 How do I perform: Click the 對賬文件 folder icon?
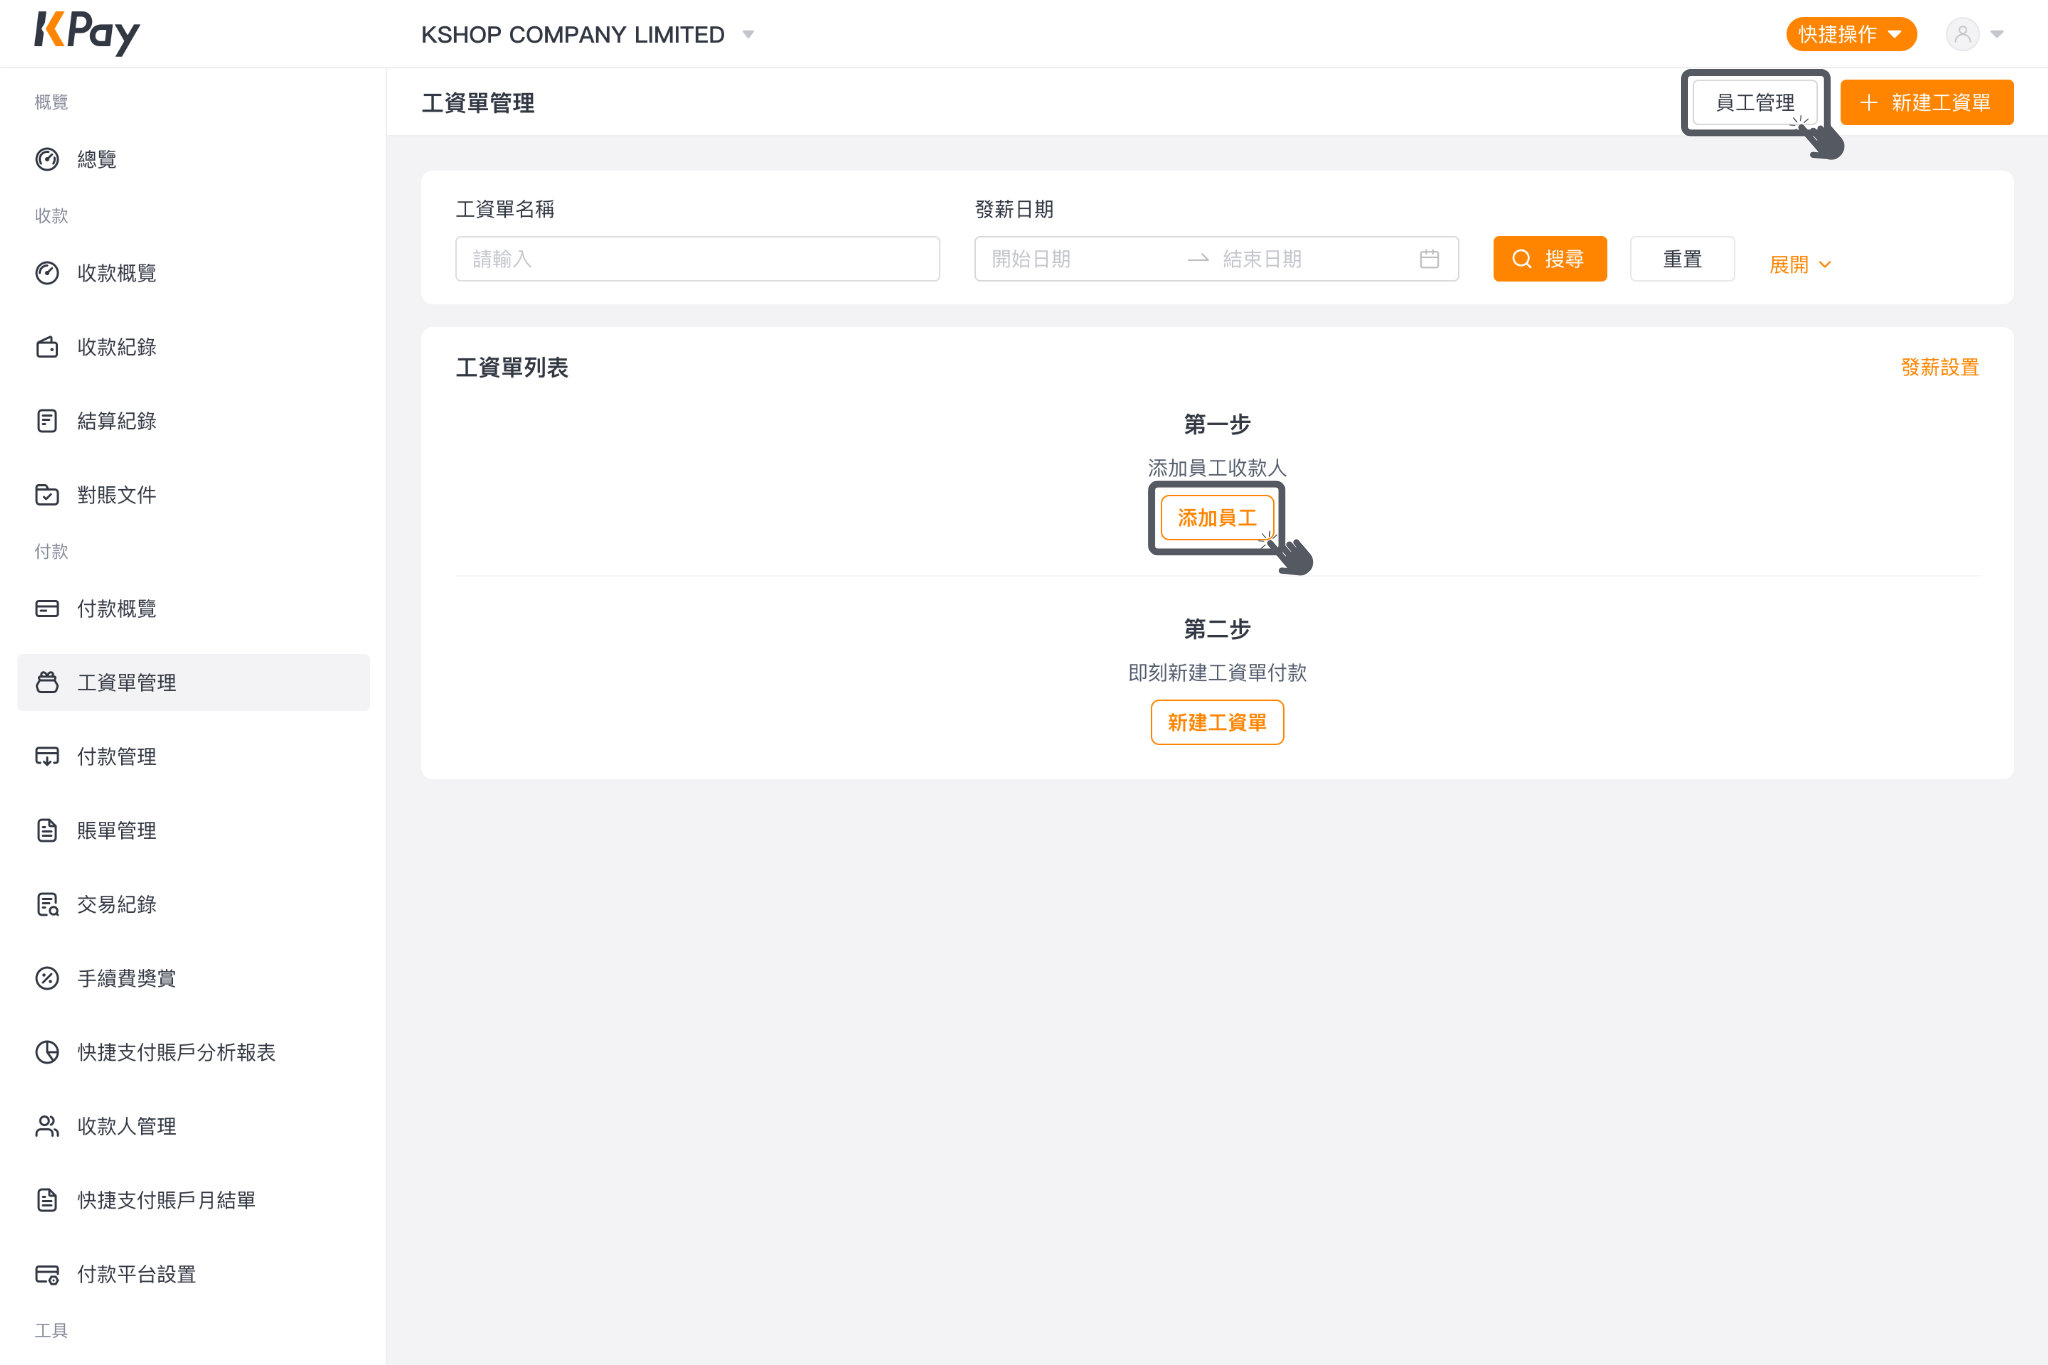(x=47, y=495)
